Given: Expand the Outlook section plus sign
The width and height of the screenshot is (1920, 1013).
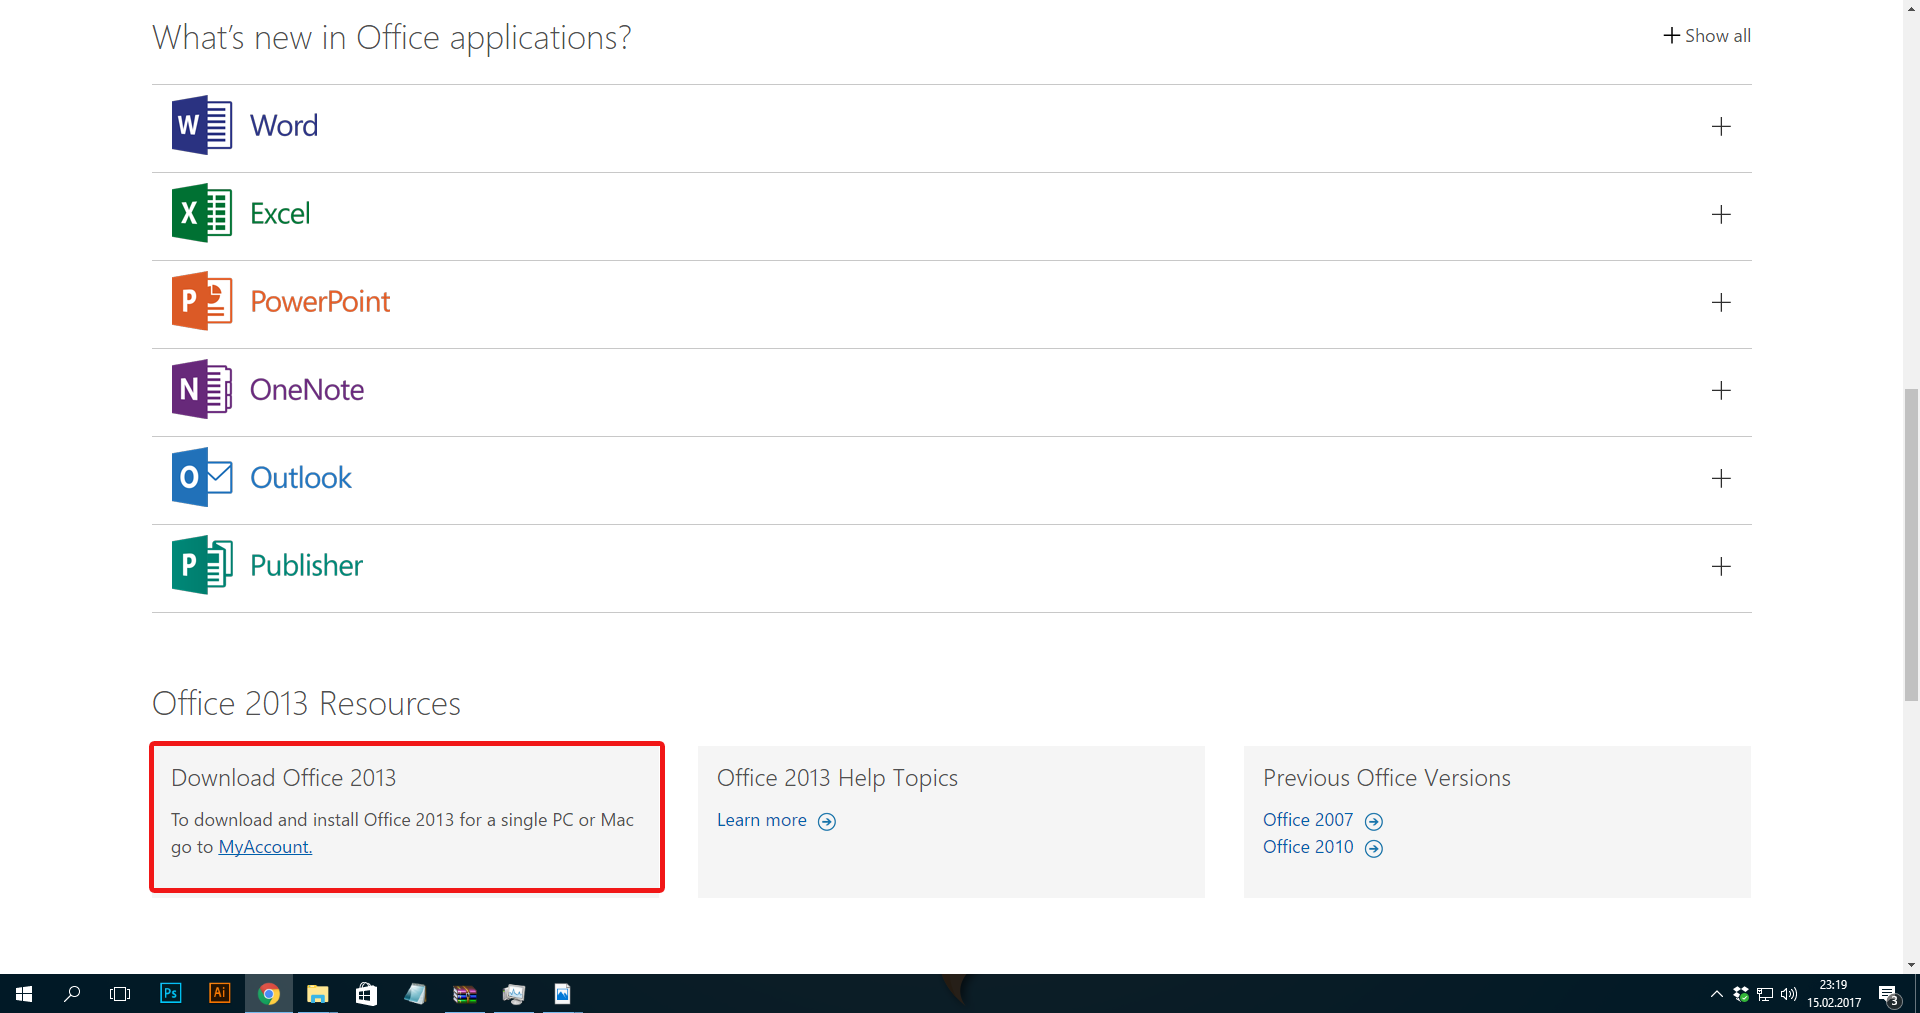Looking at the screenshot, I should pos(1721,479).
